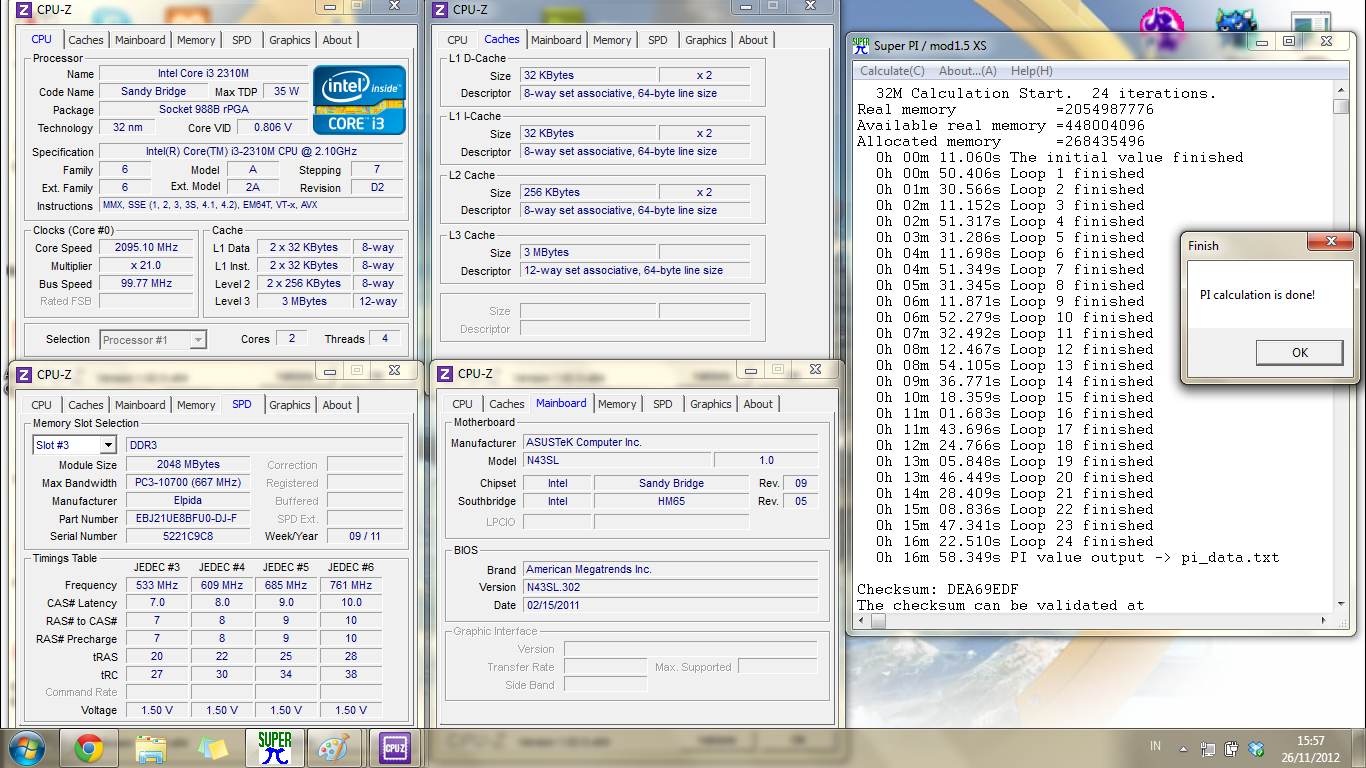The width and height of the screenshot is (1366, 768).
Task: Click Show desktop strip beside the clock
Action: 1359,749
